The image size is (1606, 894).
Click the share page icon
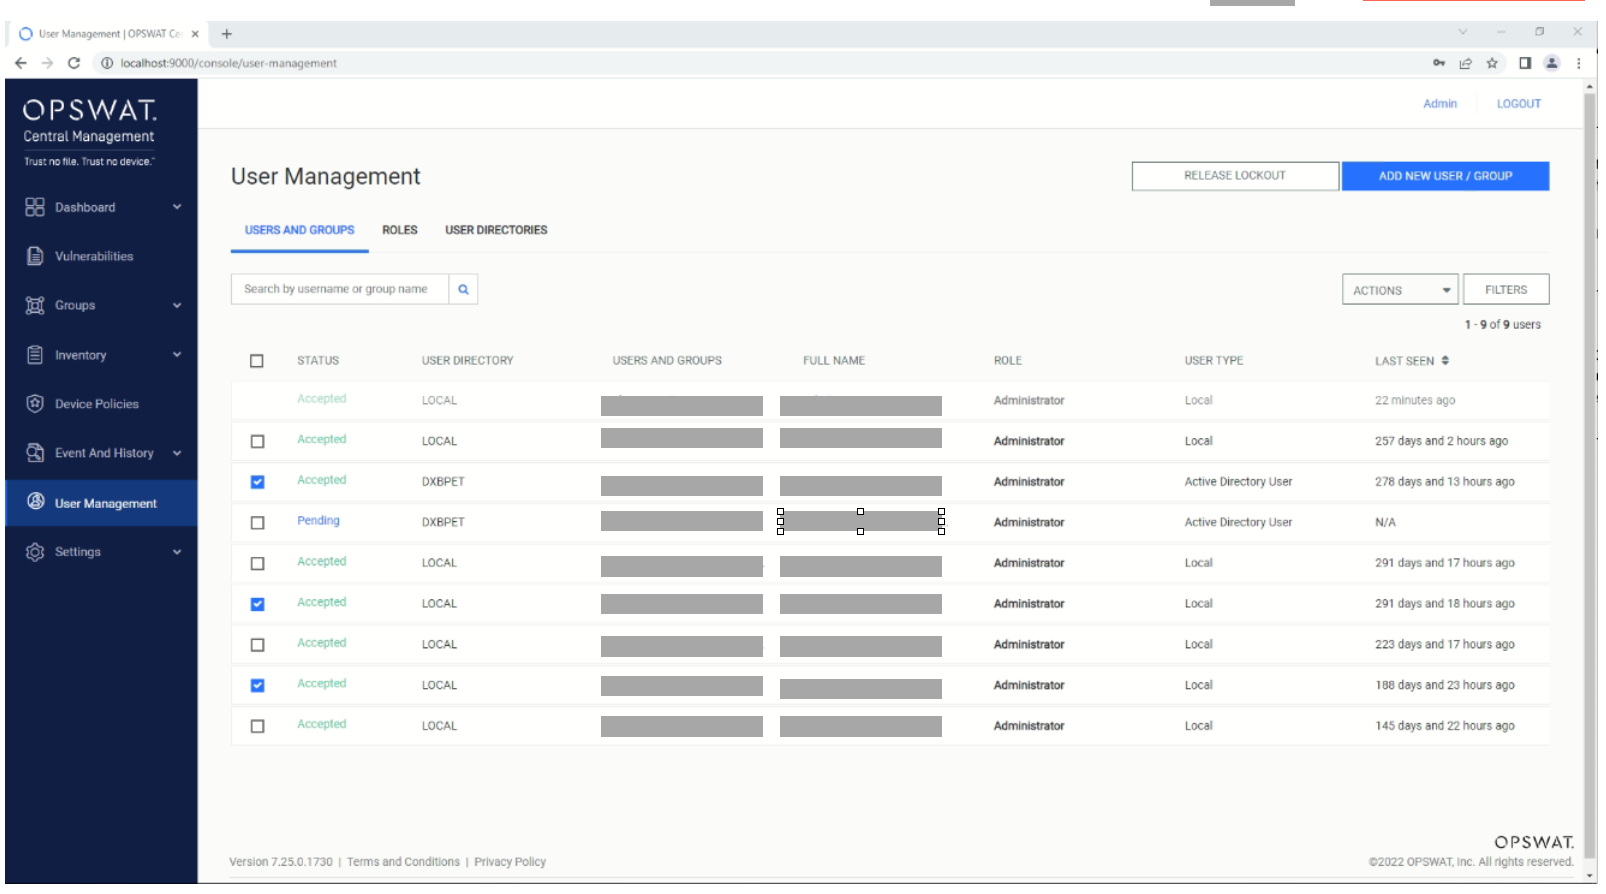[x=1466, y=63]
